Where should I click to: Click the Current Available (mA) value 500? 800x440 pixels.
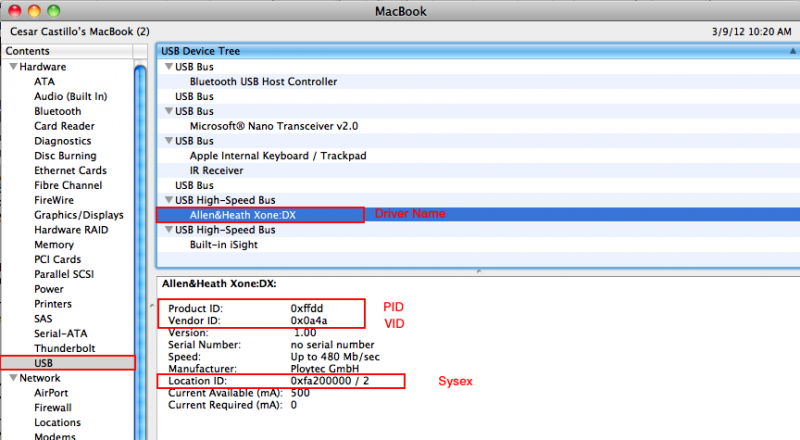[x=300, y=393]
